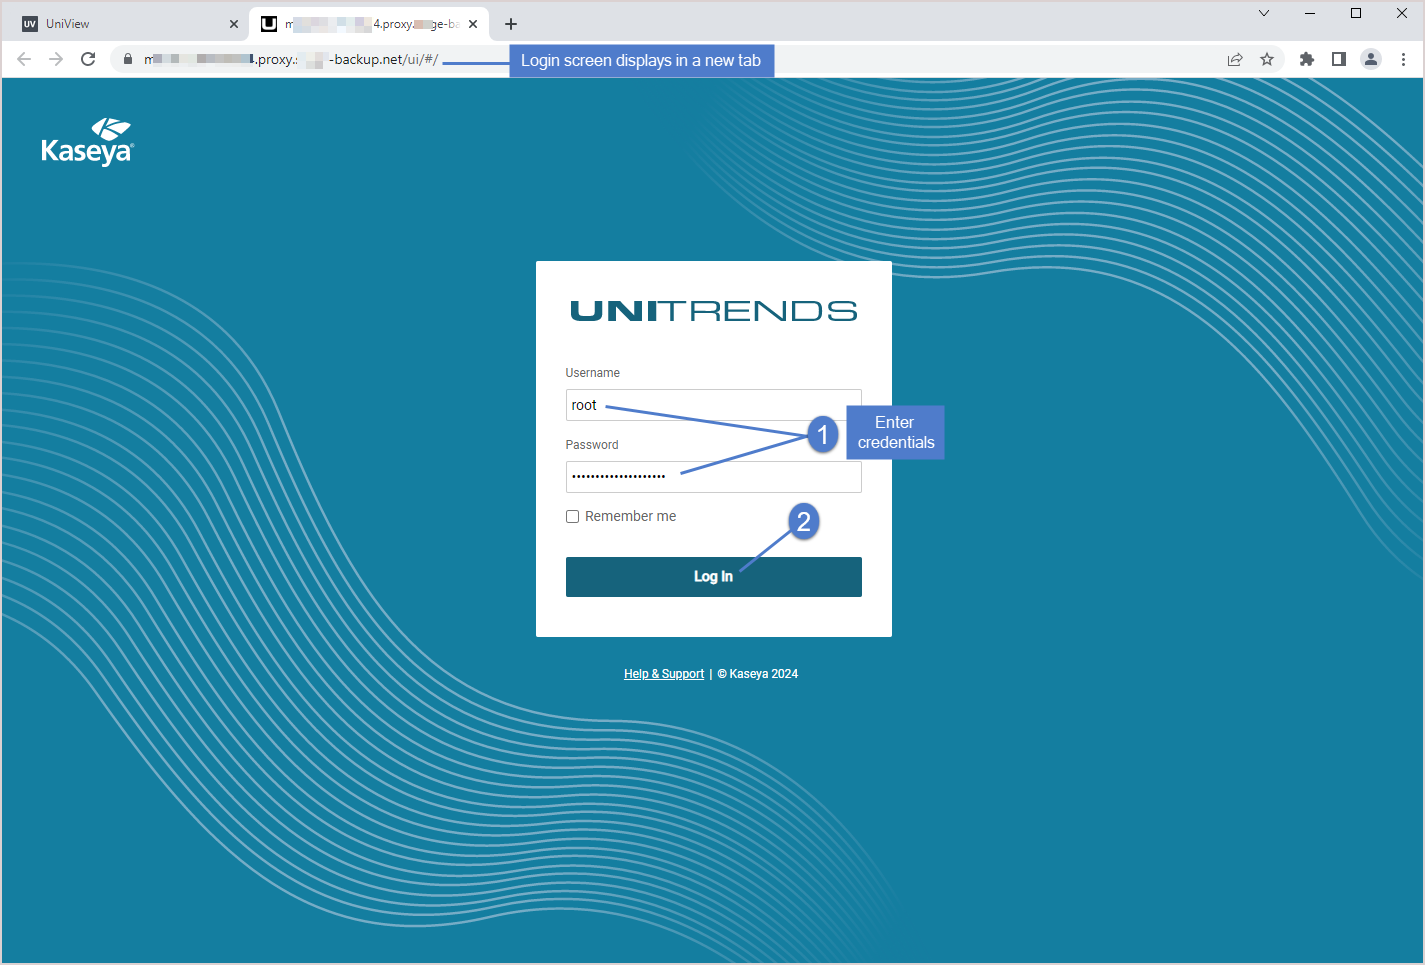Click the browser forward arrow

56,59
